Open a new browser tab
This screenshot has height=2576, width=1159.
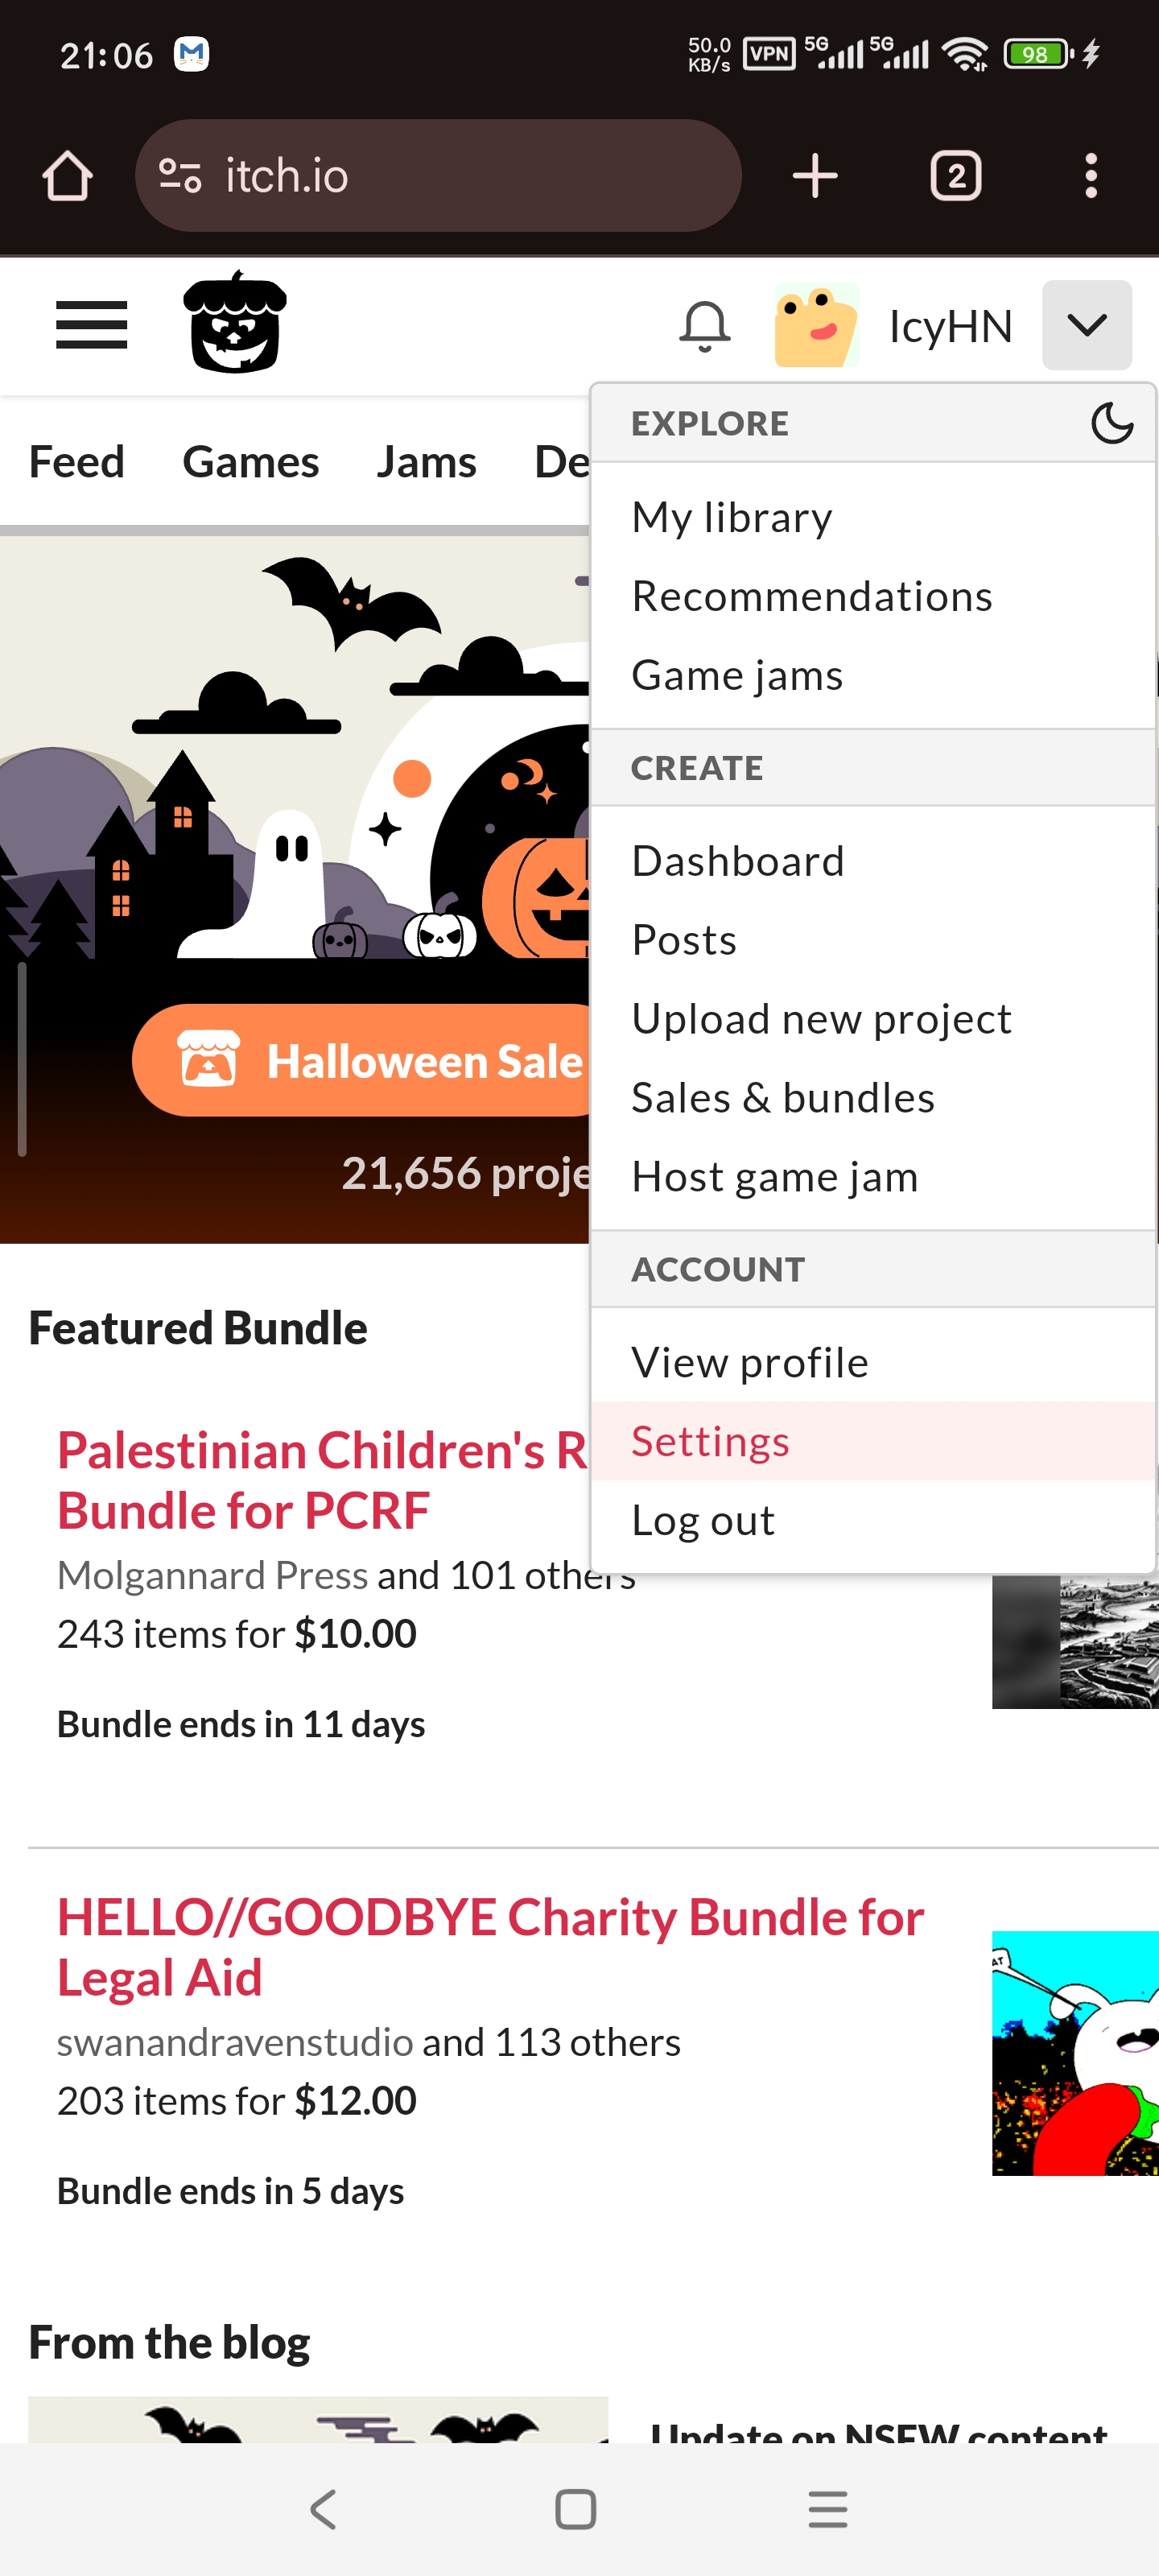(814, 176)
